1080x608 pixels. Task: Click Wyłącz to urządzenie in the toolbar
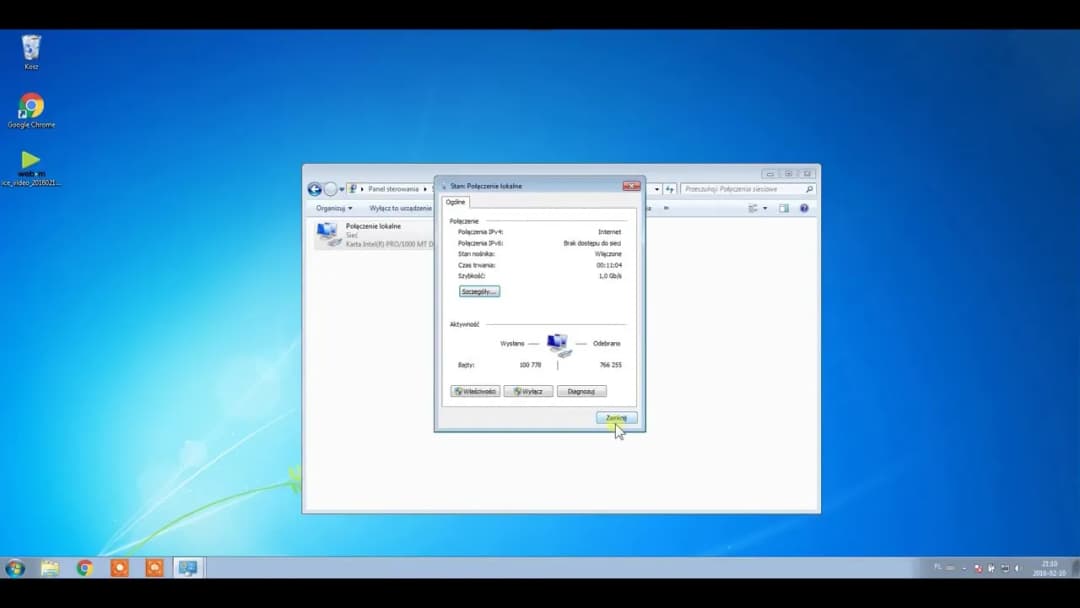[x=400, y=208]
